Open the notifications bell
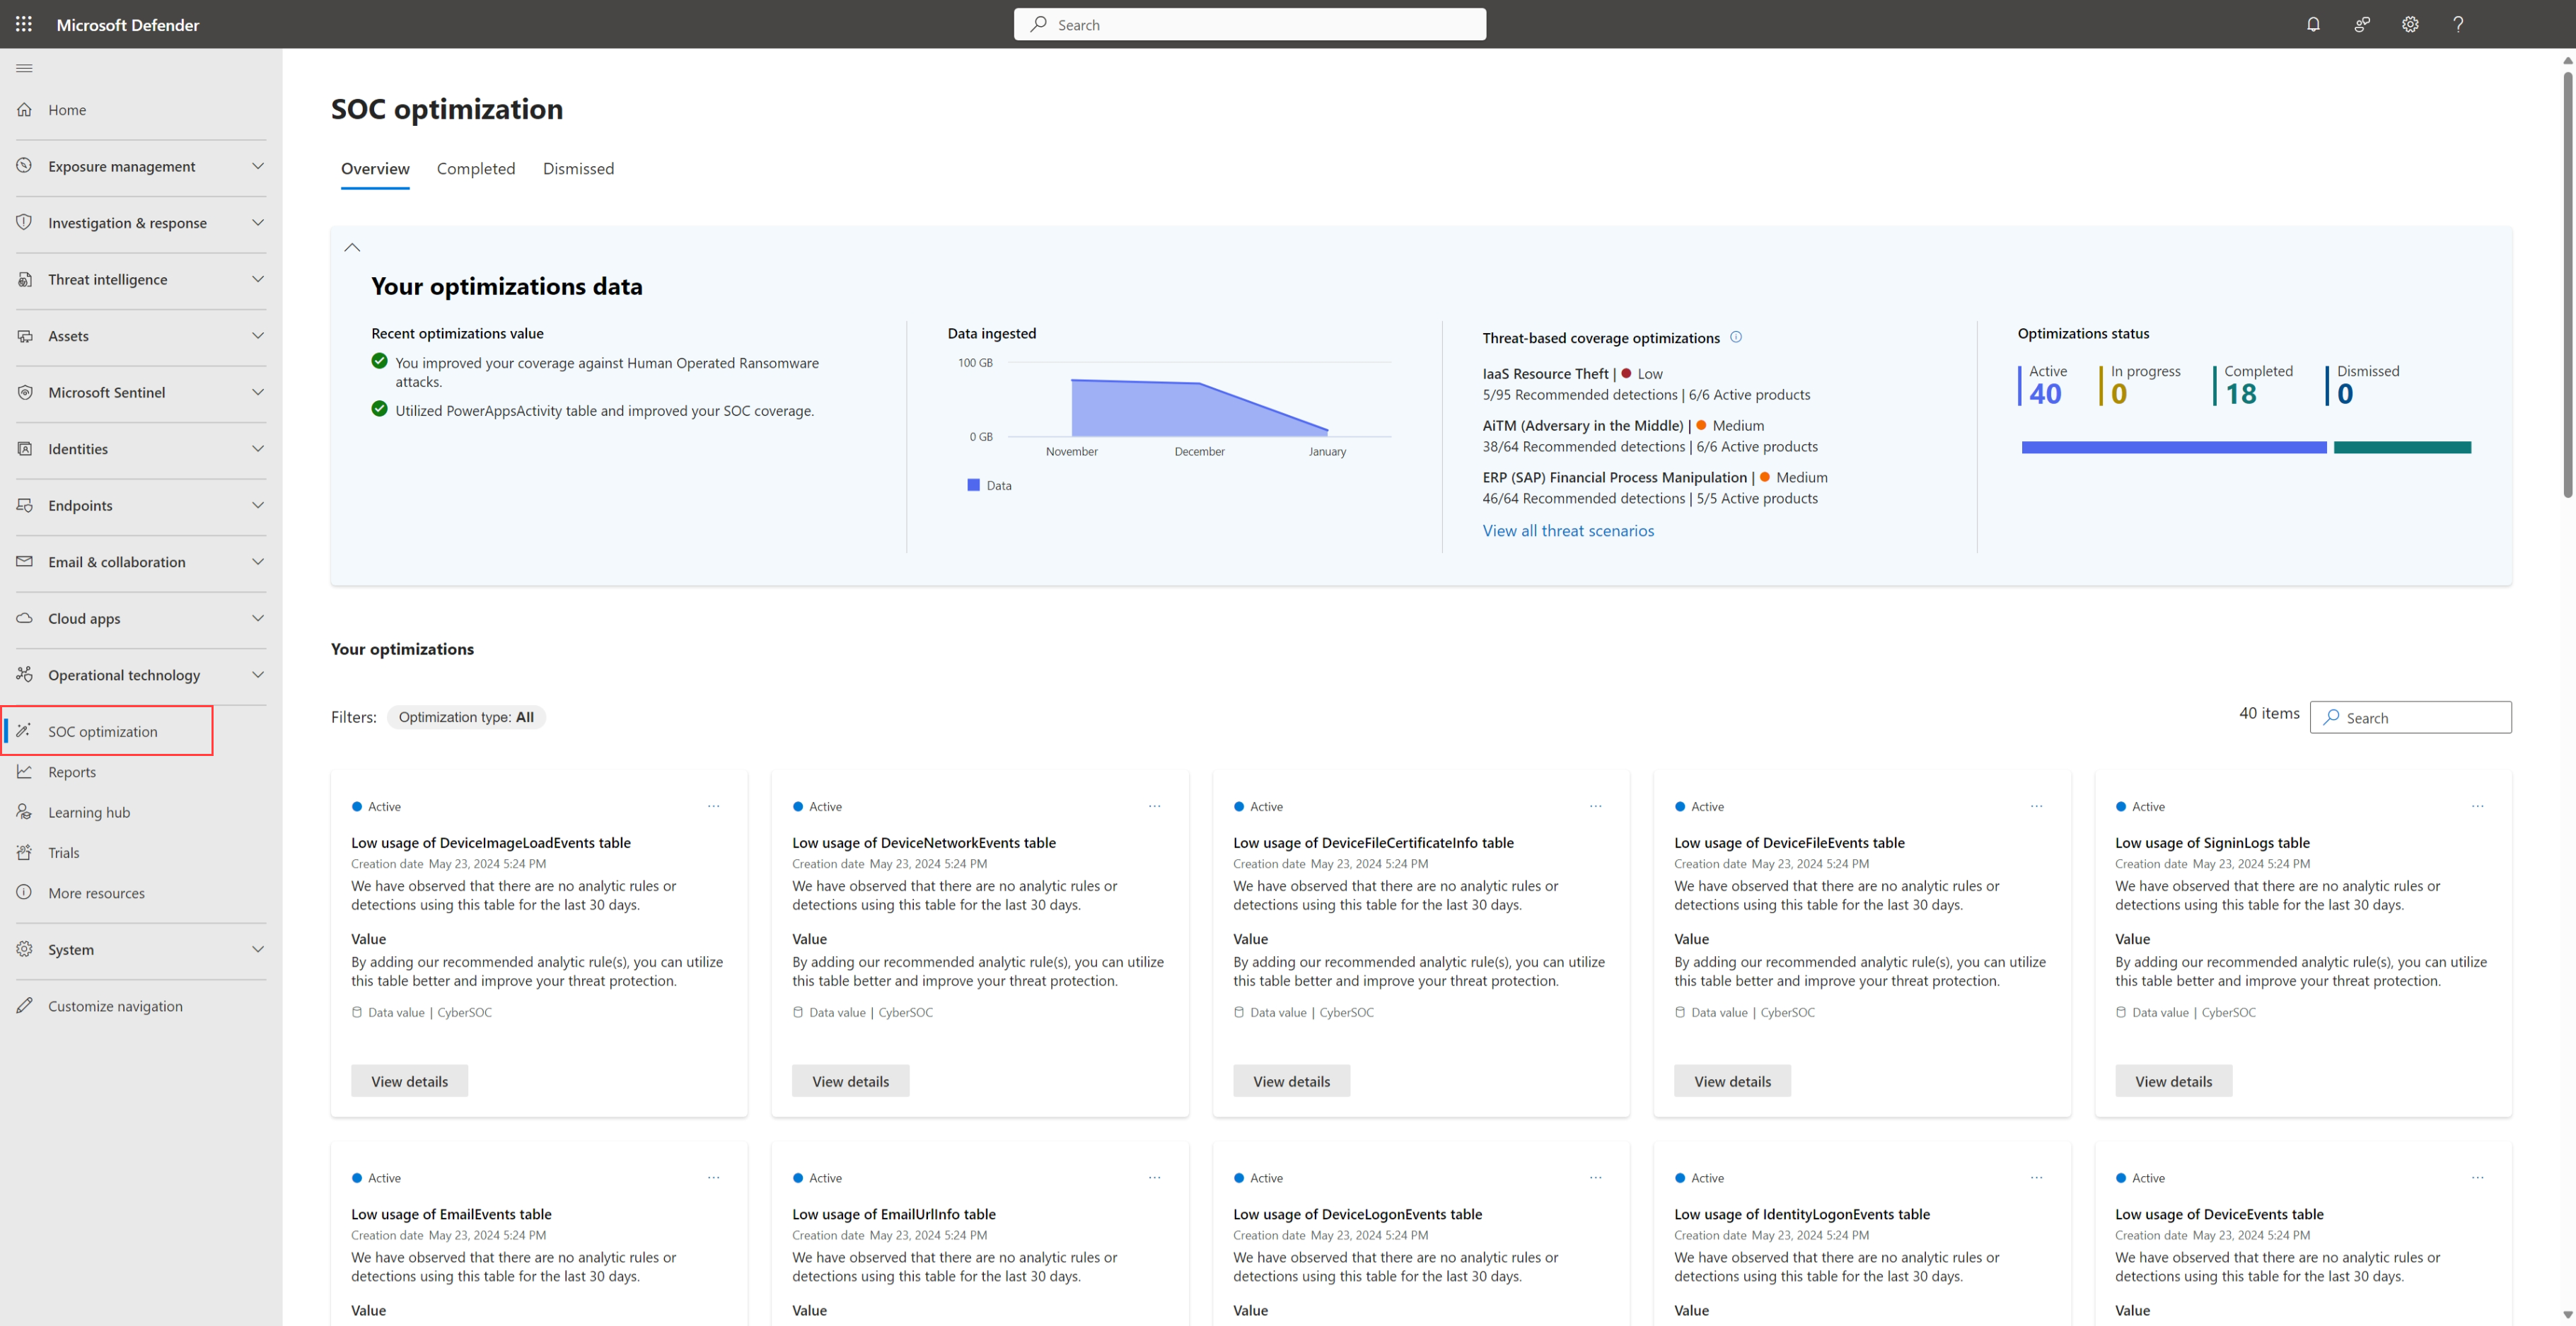Viewport: 2576px width, 1326px height. 2313,24
